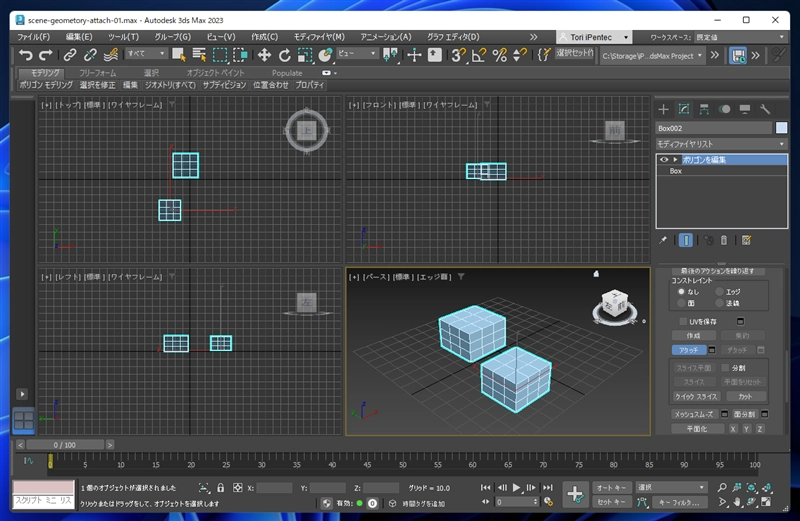800x521 pixels.
Task: Open the project path dropdown
Action: point(652,56)
